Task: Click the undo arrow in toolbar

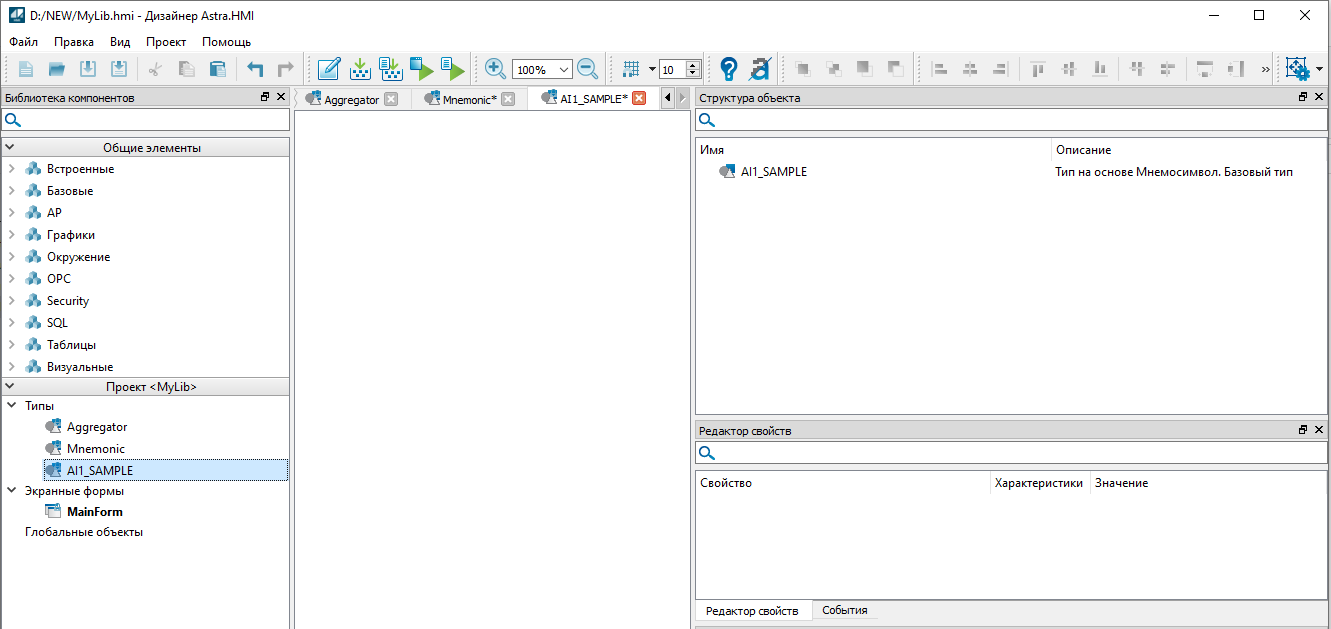Action: coord(256,69)
